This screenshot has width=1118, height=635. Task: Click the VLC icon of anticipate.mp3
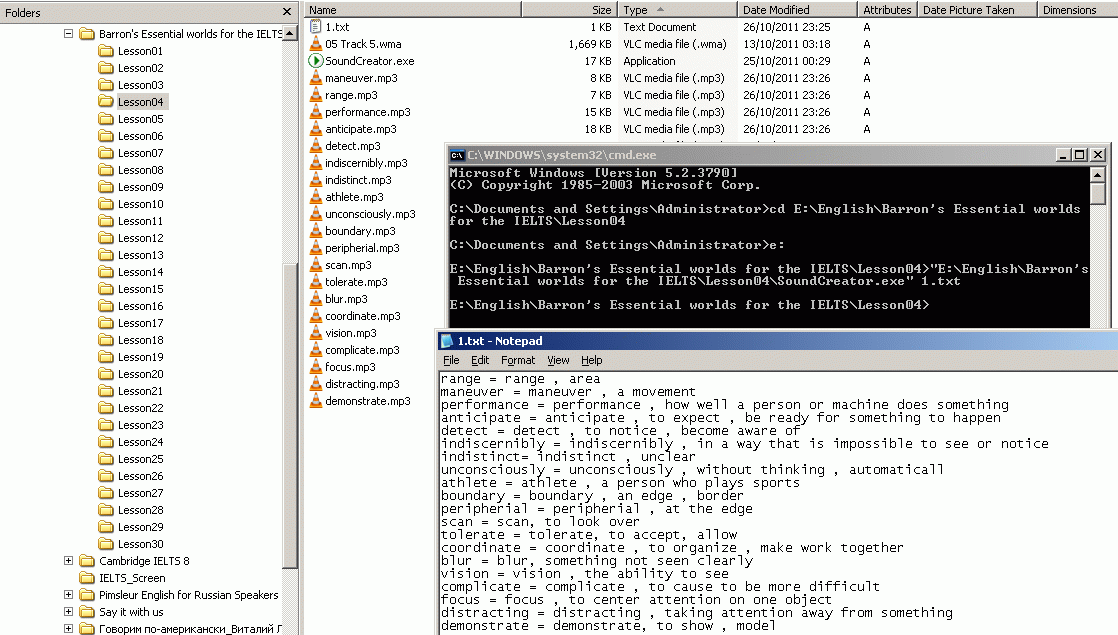click(315, 129)
